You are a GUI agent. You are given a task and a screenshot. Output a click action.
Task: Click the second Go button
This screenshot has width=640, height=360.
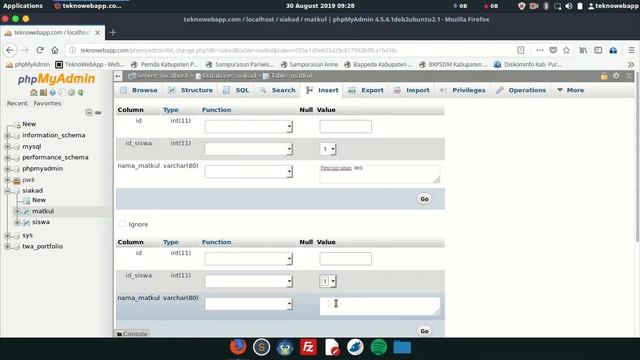click(x=424, y=331)
